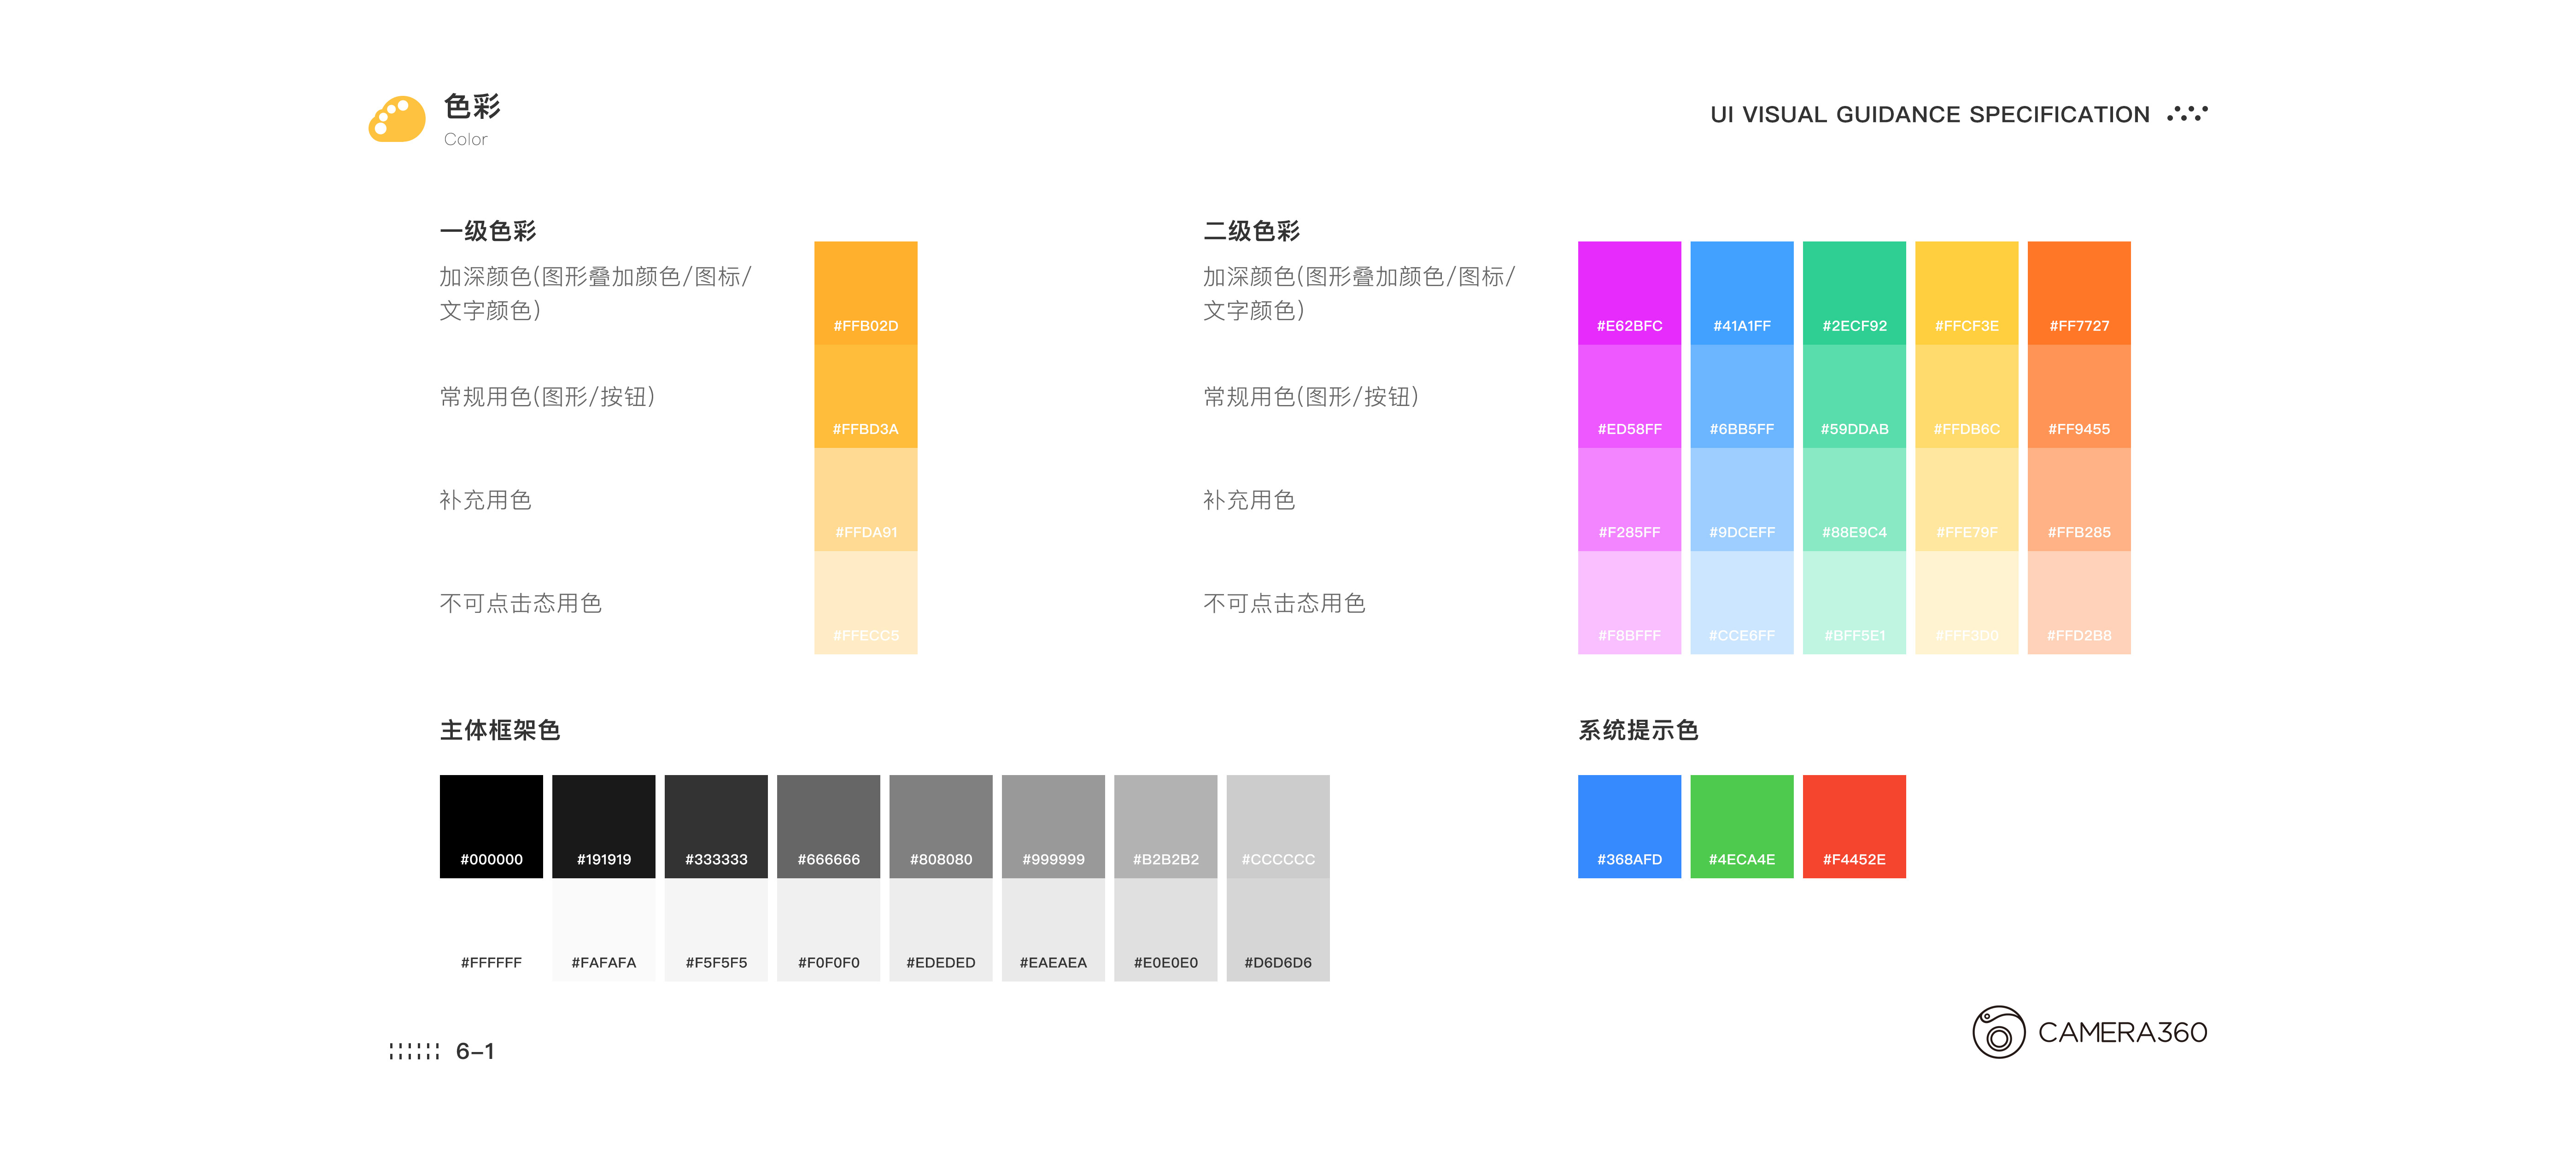The image size is (2576, 1152).
Task: Click the 'Color' subtitle text
Action: click(x=466, y=140)
